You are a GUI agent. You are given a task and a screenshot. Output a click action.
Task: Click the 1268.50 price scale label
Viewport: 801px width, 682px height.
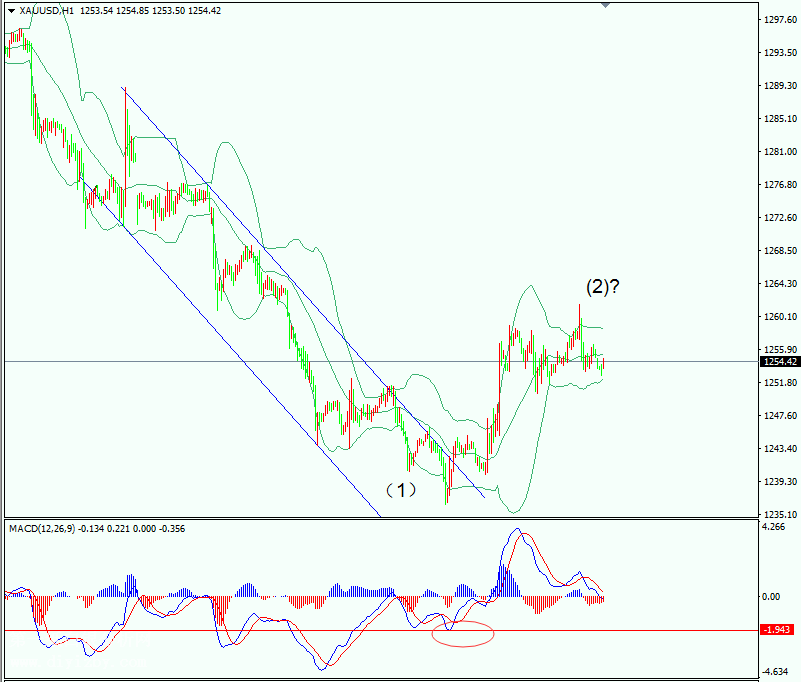780,251
